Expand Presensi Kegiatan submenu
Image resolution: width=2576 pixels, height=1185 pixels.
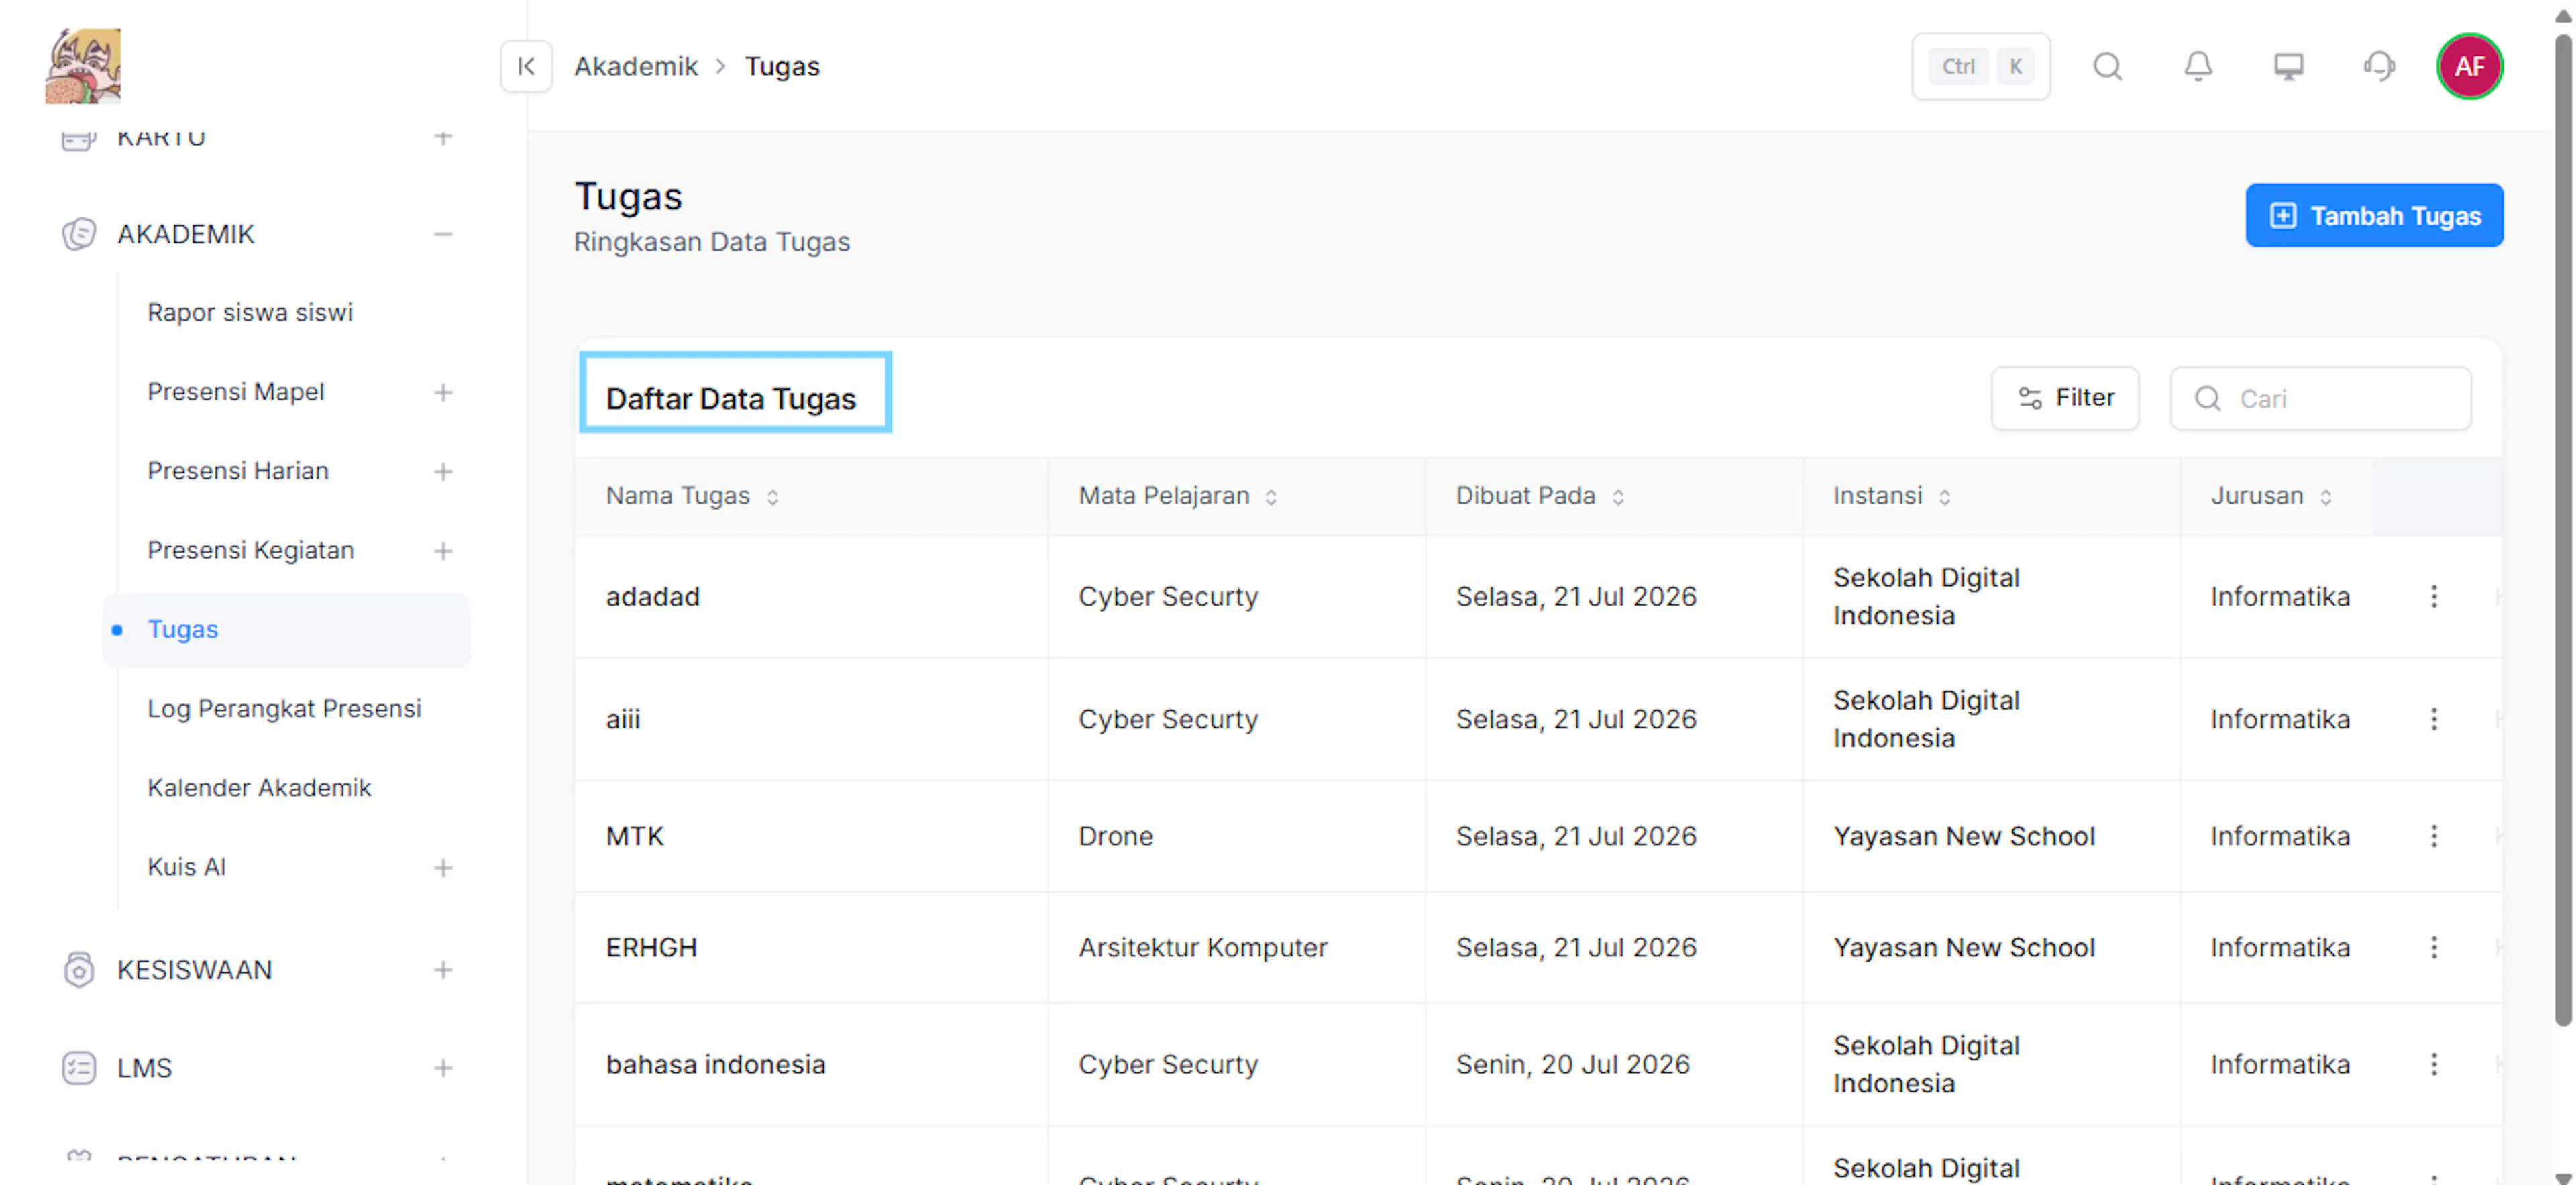click(443, 550)
